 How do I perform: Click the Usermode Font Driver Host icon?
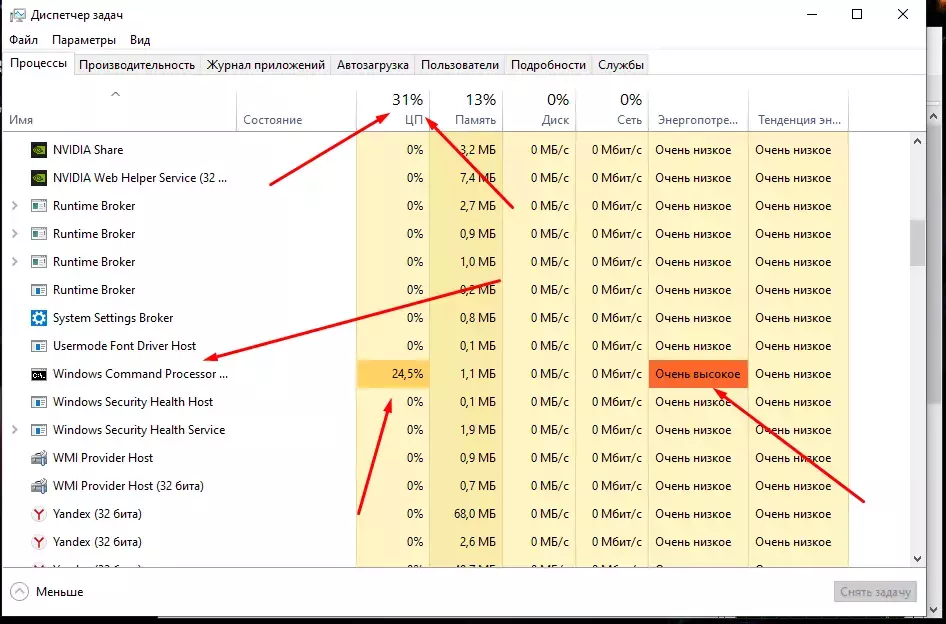click(39, 346)
